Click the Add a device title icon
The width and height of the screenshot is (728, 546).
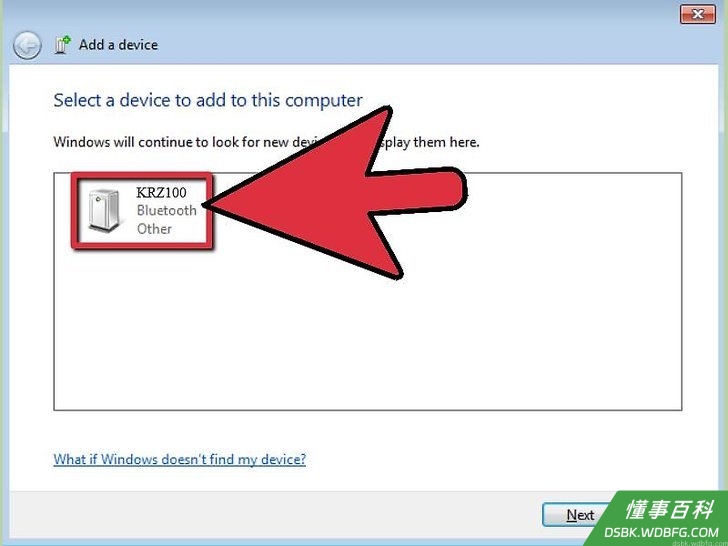point(63,45)
